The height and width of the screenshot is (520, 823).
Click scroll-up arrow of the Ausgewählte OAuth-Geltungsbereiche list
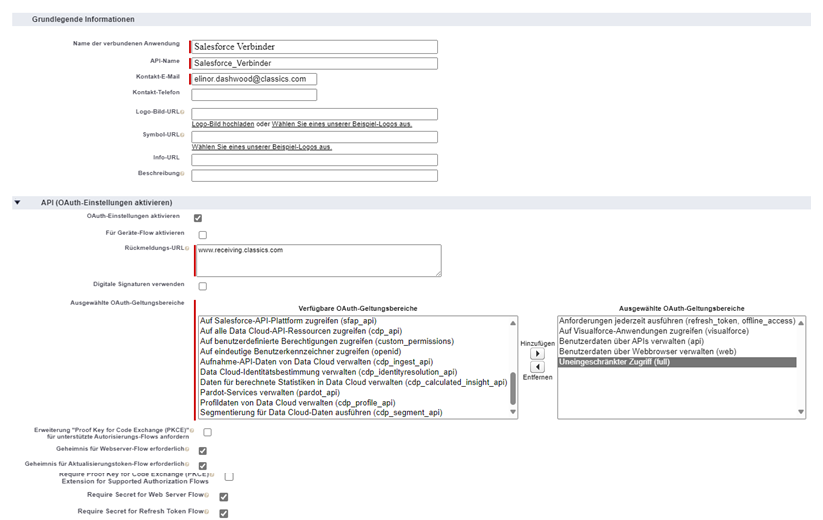(x=801, y=323)
